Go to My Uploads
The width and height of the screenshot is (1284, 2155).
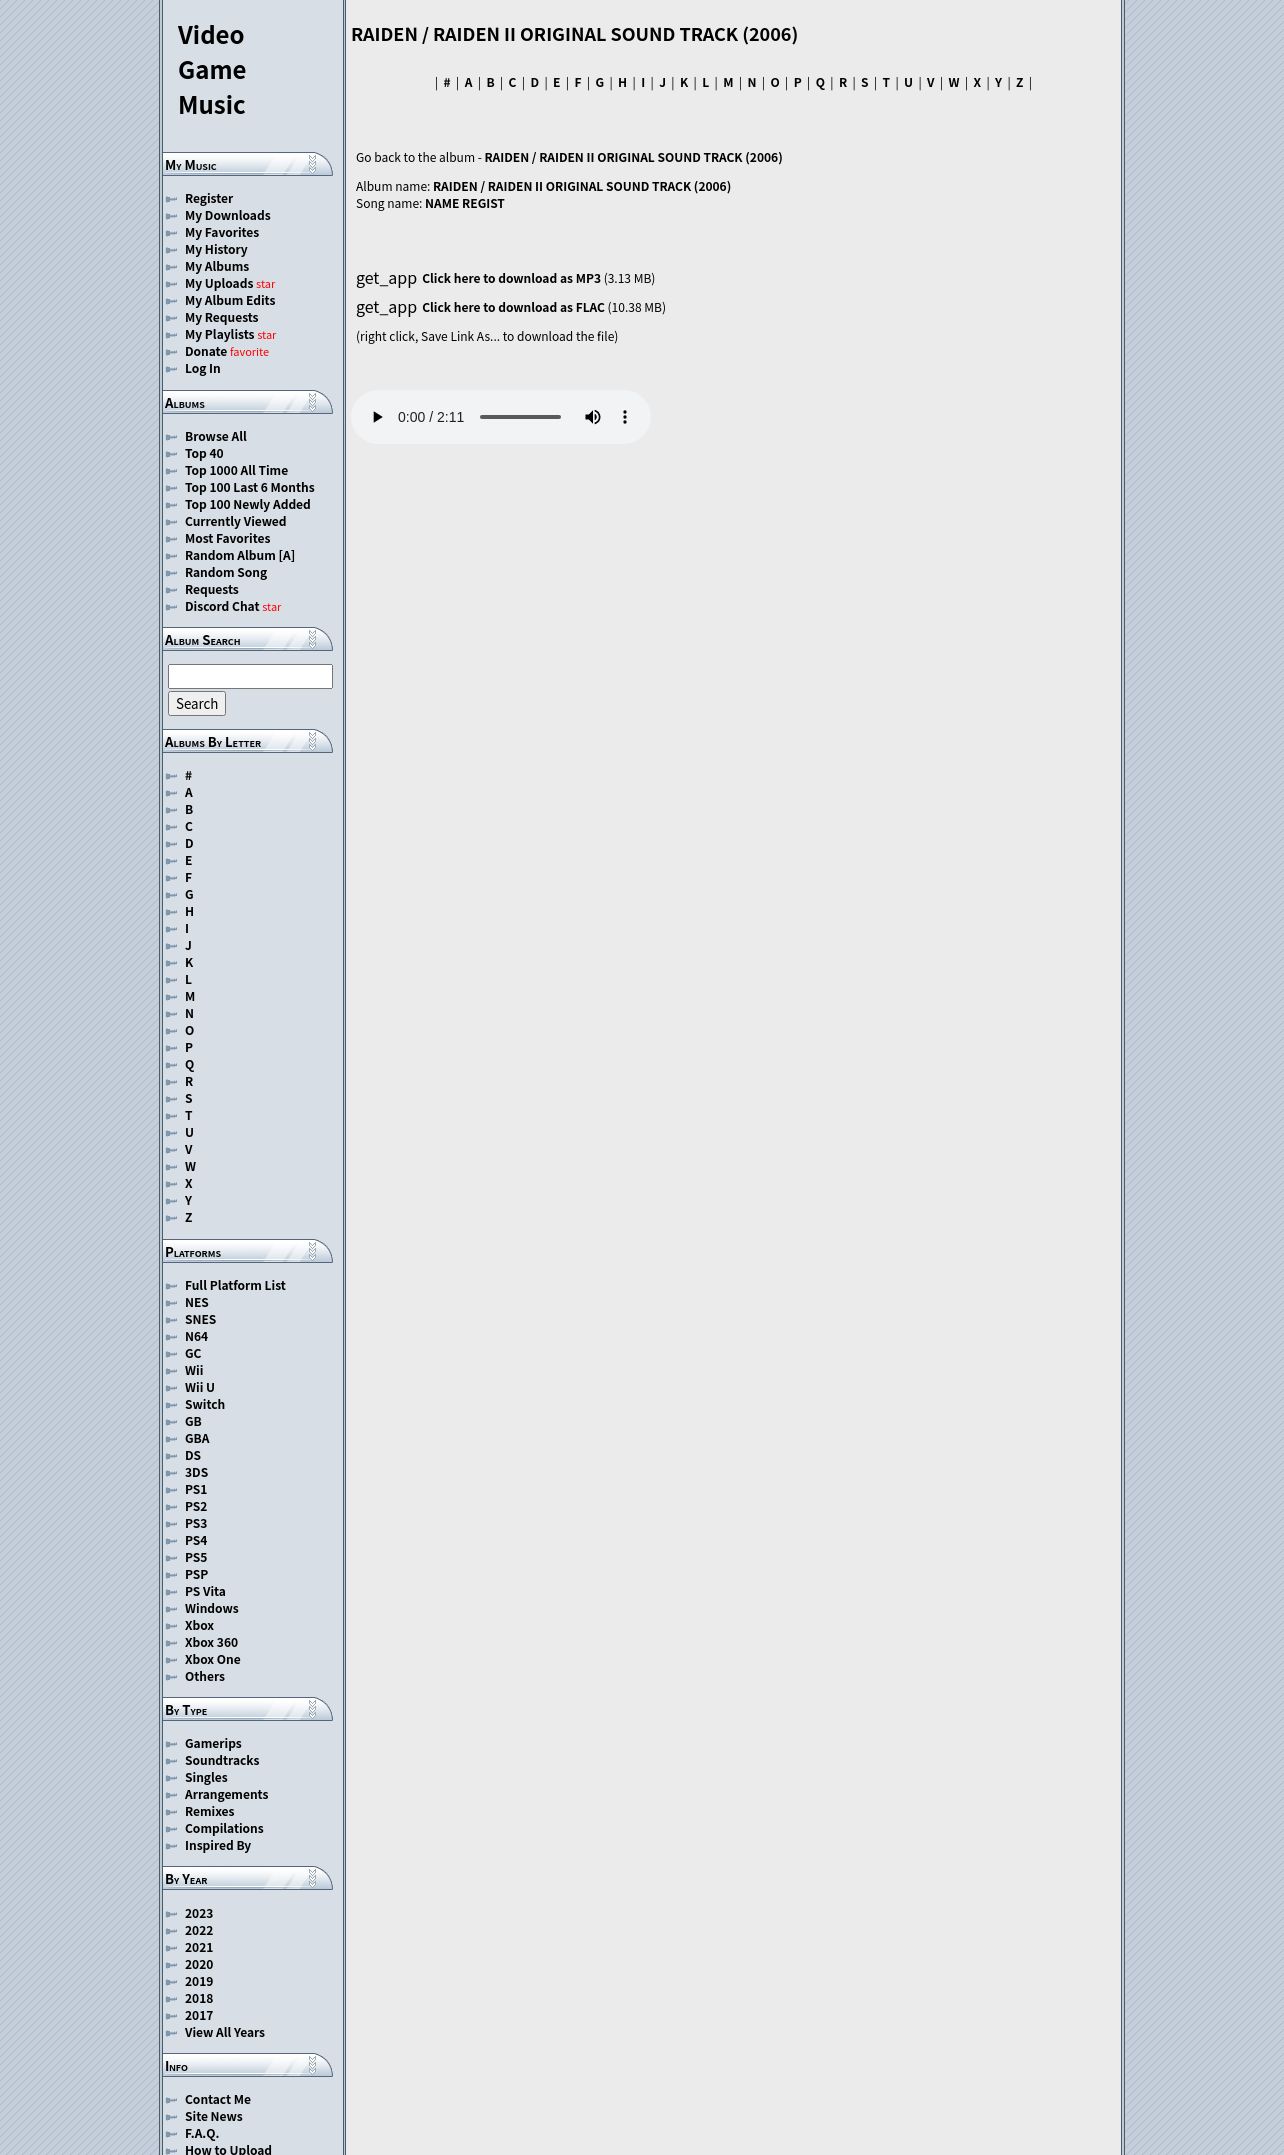coord(219,284)
